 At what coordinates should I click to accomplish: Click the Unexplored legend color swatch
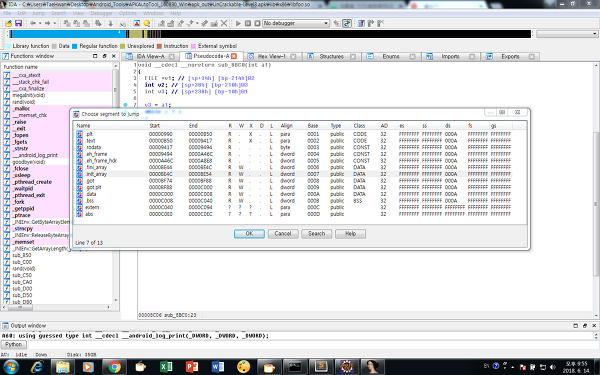coord(122,46)
